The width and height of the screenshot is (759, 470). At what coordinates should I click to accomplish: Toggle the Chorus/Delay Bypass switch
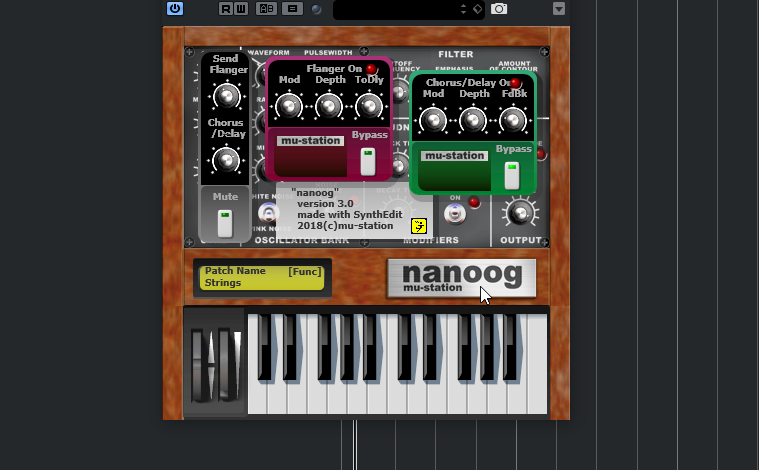512,176
